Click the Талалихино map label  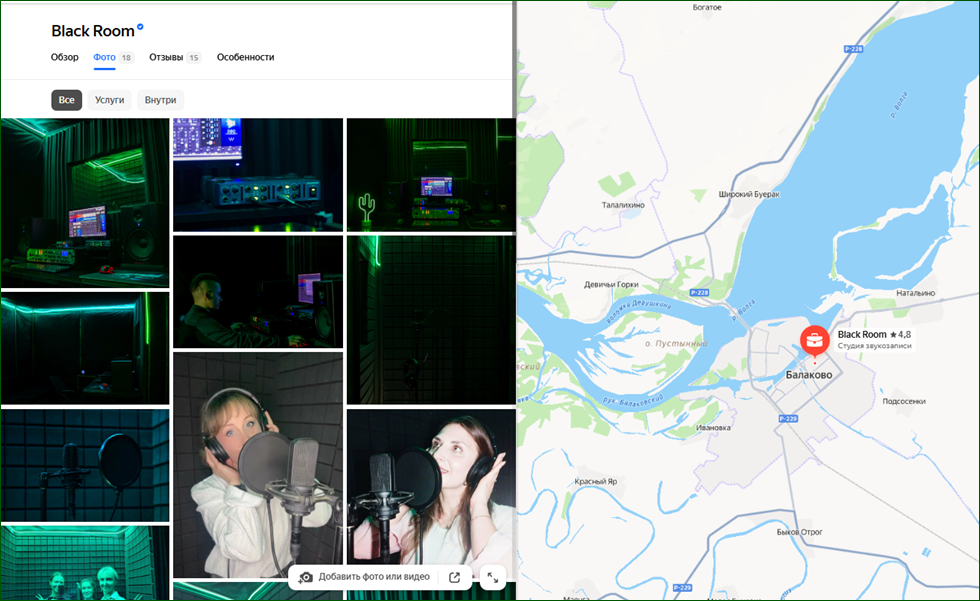pos(622,205)
